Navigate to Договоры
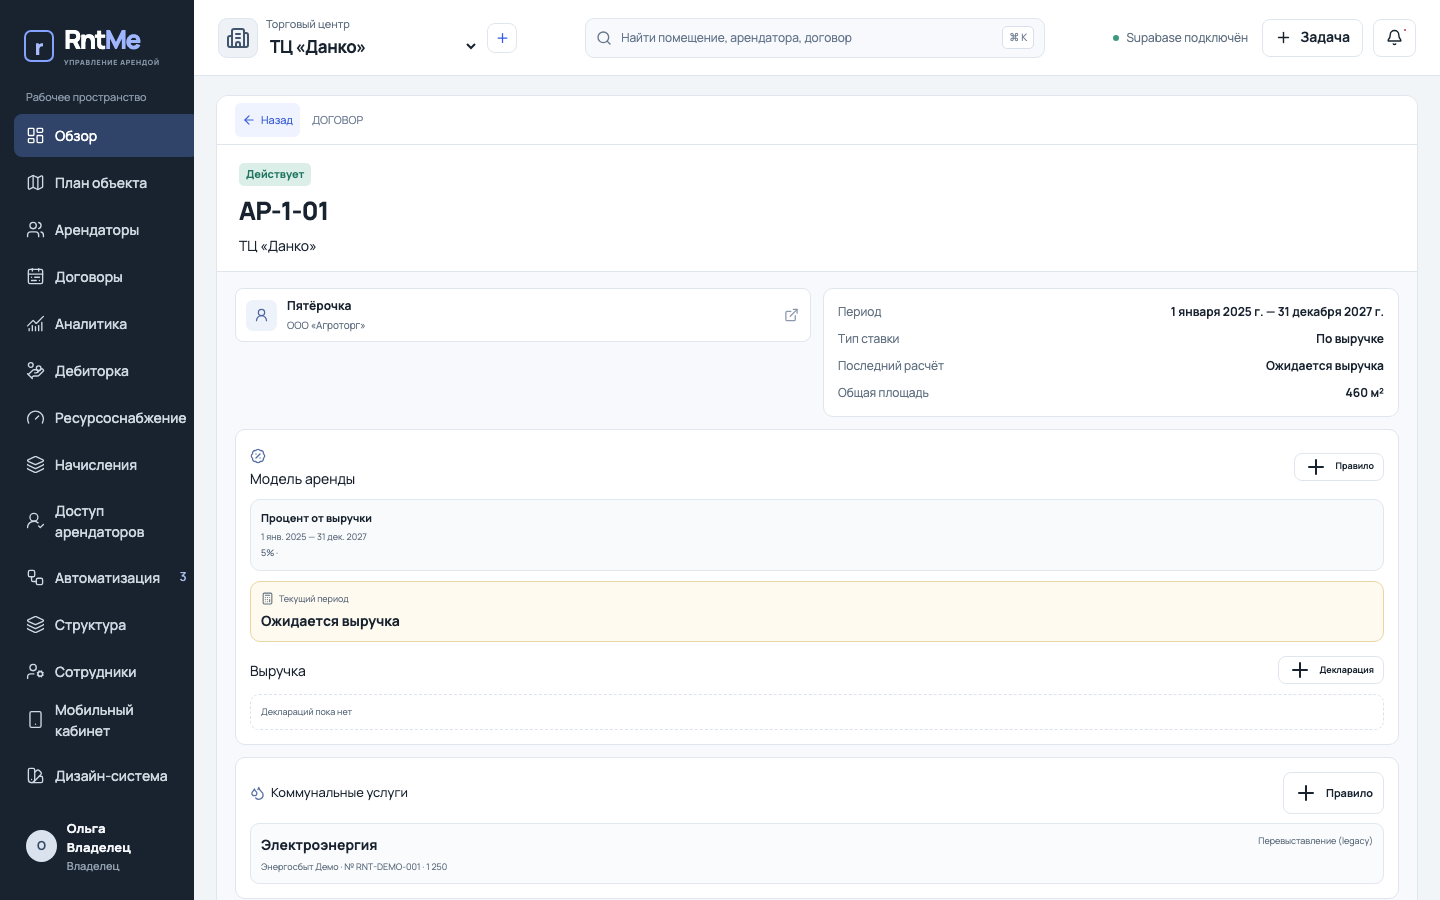This screenshot has height=900, width=1440. [x=104, y=277]
